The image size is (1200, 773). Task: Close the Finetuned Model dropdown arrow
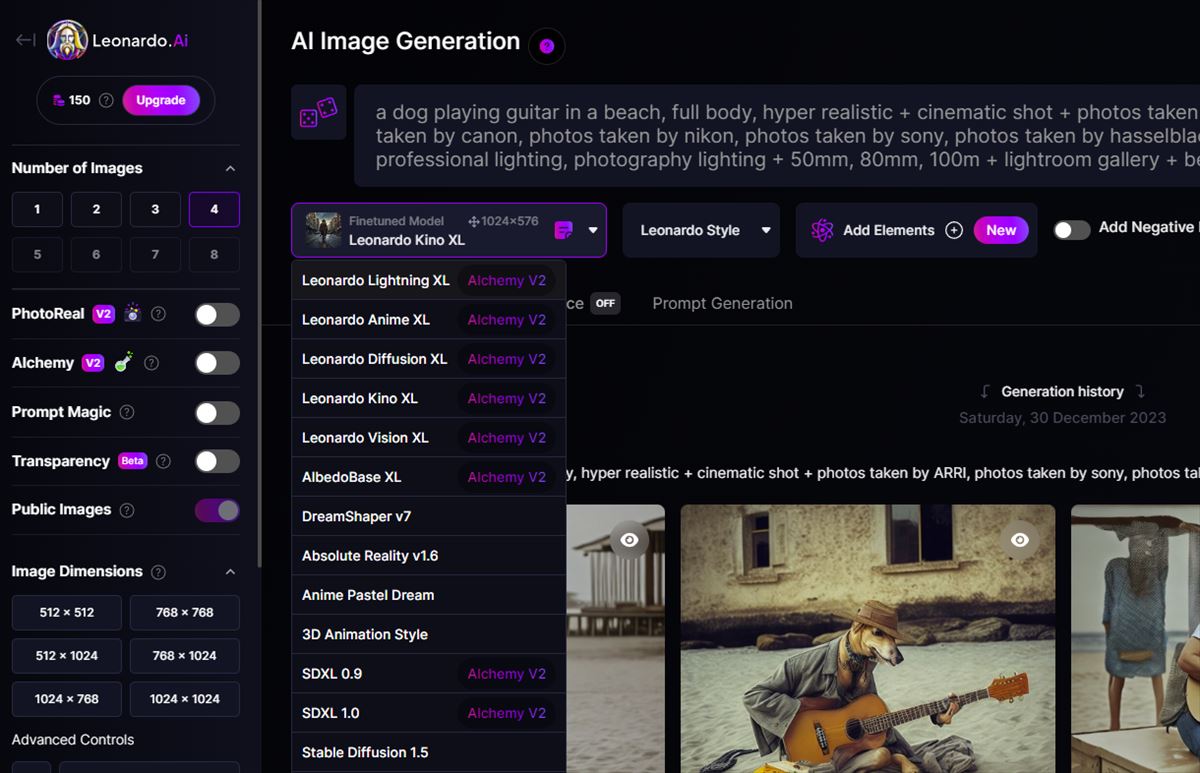tap(593, 230)
